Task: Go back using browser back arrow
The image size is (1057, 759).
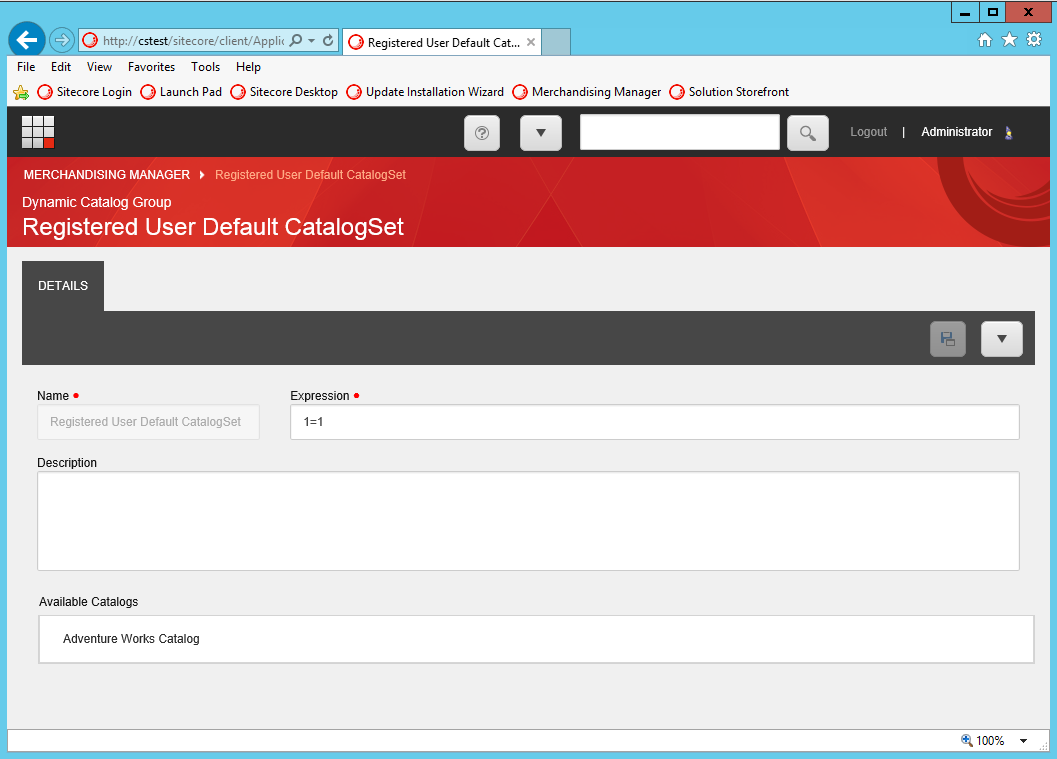Action: (x=27, y=40)
